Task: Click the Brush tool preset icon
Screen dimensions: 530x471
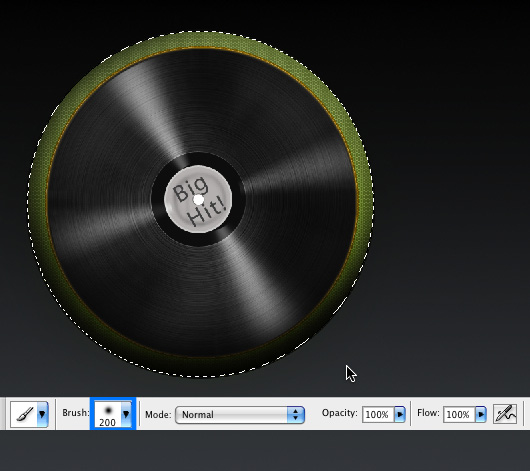Action: pos(24,414)
